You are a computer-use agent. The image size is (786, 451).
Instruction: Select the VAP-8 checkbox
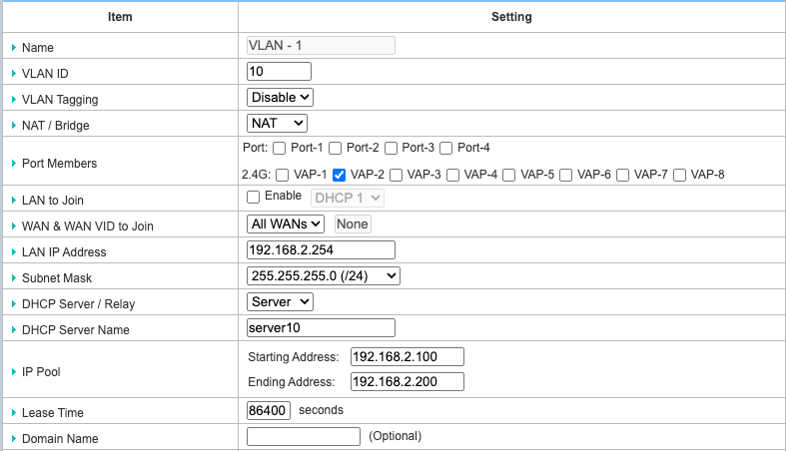point(680,174)
